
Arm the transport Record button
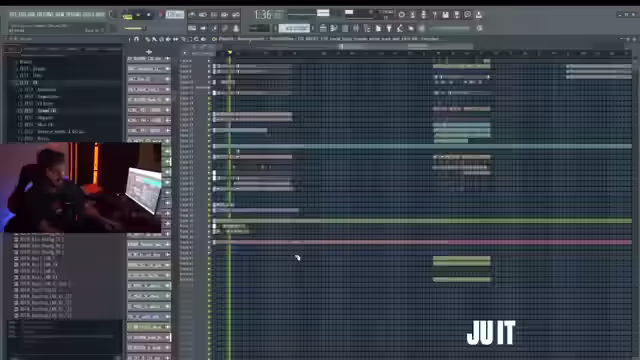point(161,15)
